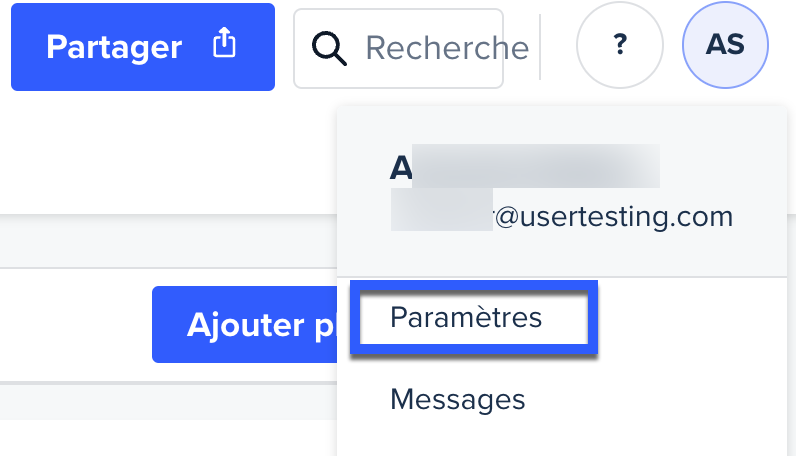Viewport: 796px width, 456px height.
Task: Select Paramètres in the account menu
Action: pyautogui.click(x=466, y=318)
